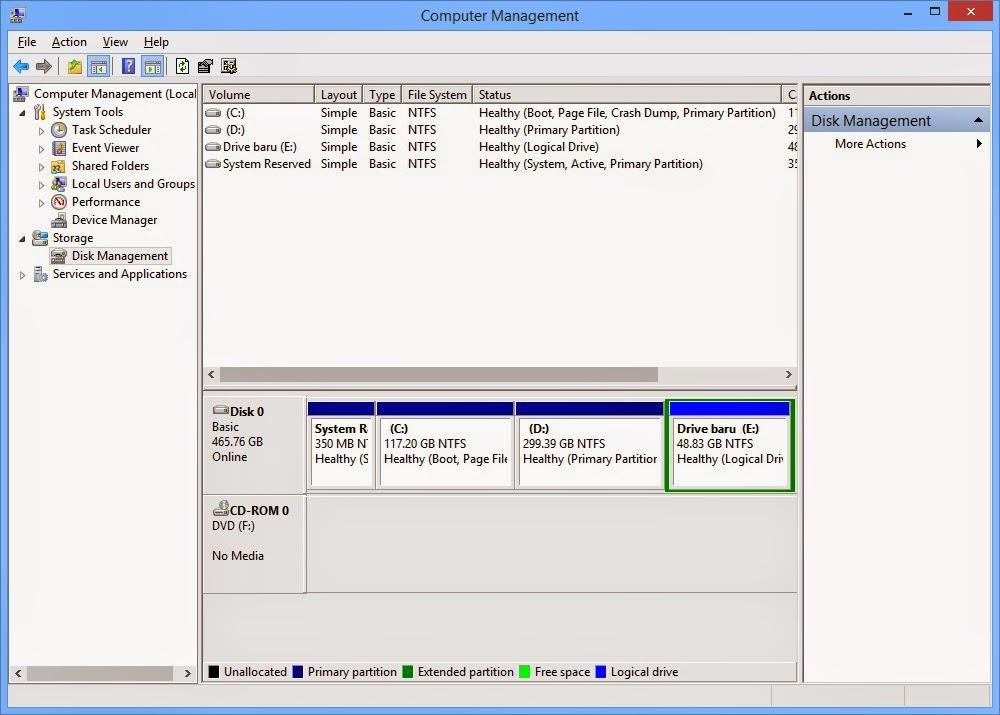
Task: Sort by Volume column header
Action: click(x=258, y=94)
